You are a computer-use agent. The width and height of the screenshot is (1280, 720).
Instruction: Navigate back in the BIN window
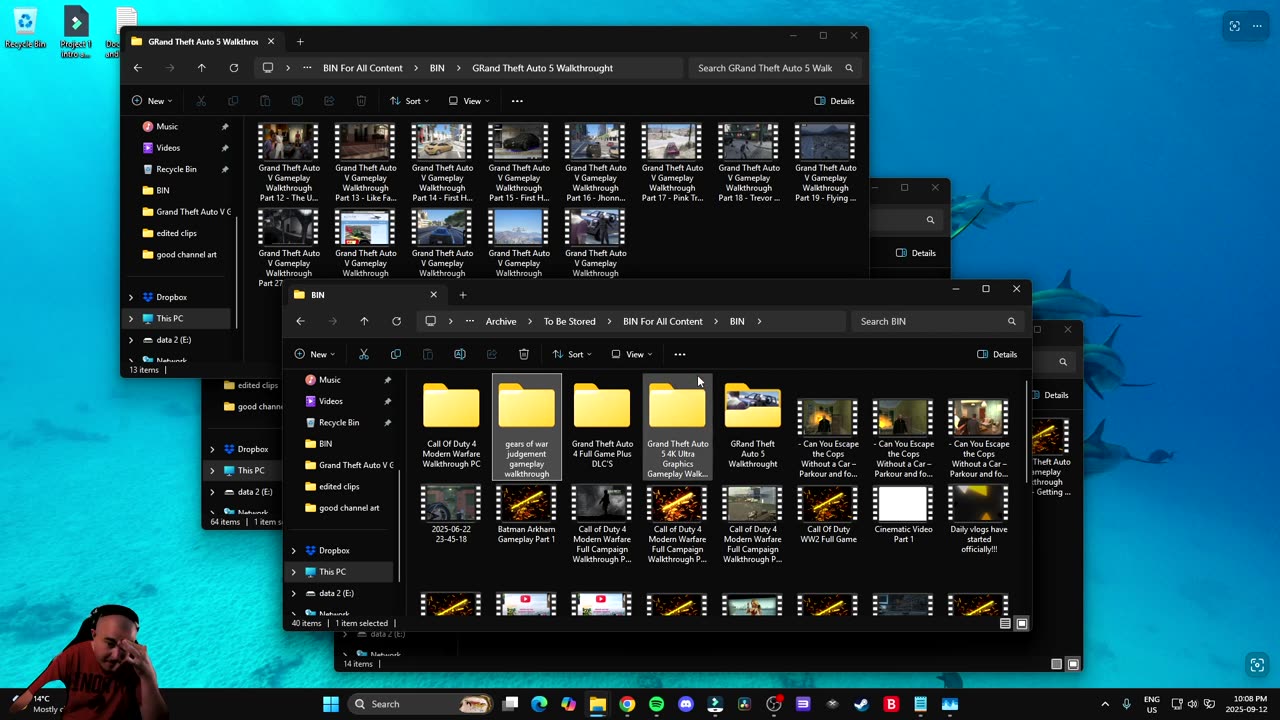click(x=300, y=321)
